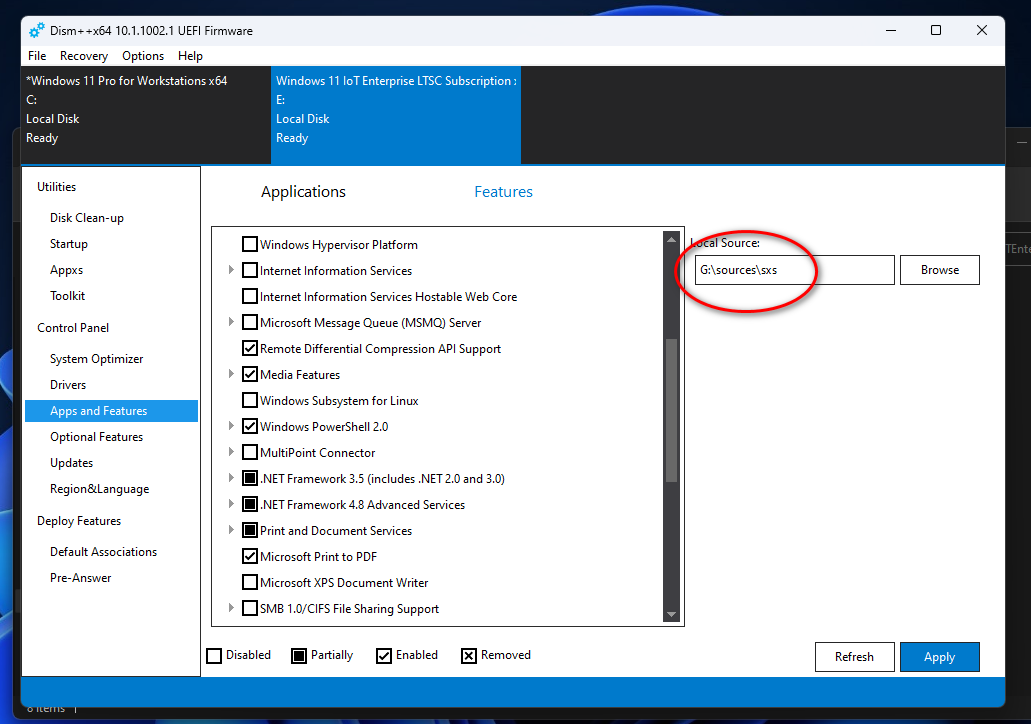Open Startup in sidebar
This screenshot has width=1031, height=724.
coord(68,244)
